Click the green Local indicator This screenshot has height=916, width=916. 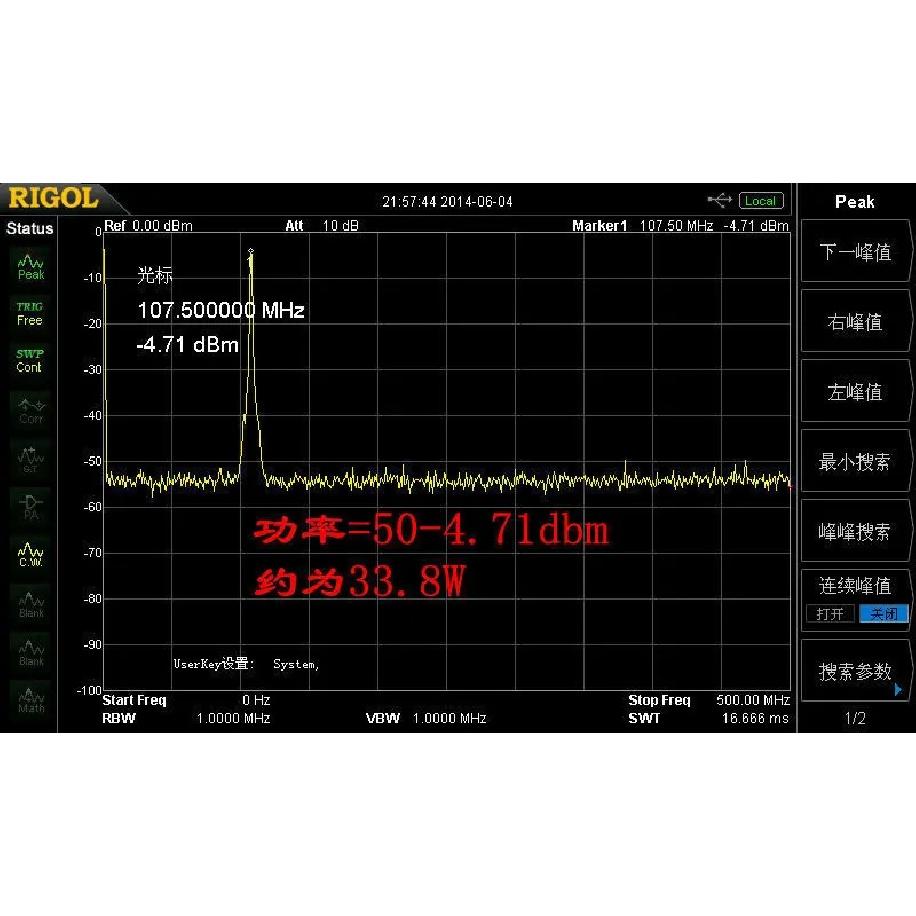761,200
